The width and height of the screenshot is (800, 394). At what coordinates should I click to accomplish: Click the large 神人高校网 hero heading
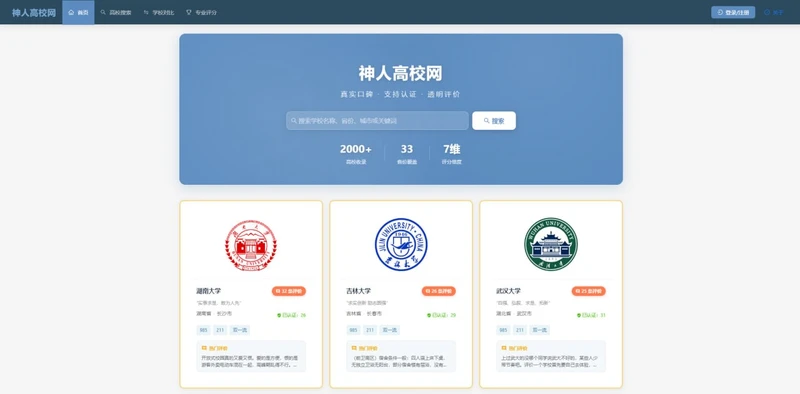click(401, 73)
